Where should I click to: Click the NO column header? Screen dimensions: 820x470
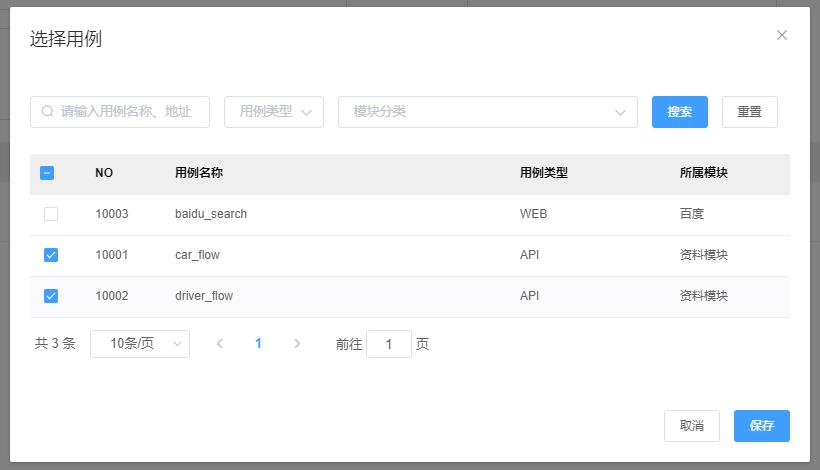point(104,173)
